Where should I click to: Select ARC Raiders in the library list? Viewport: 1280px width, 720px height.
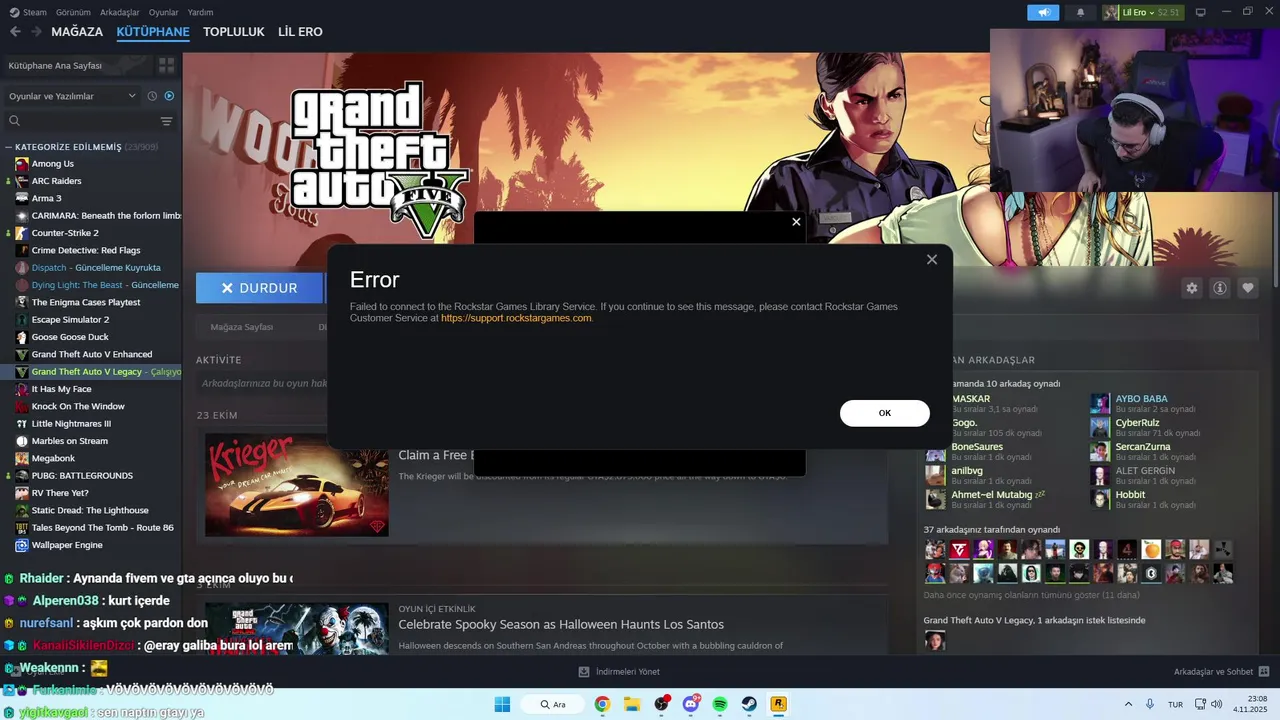[56, 181]
